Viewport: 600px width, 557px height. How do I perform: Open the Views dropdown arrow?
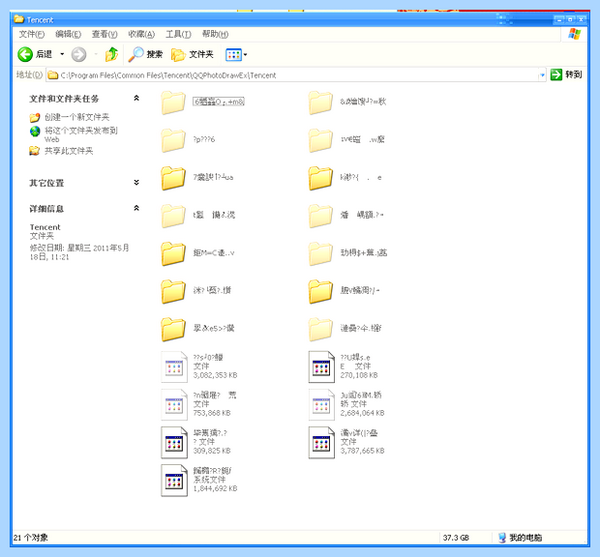[245, 55]
